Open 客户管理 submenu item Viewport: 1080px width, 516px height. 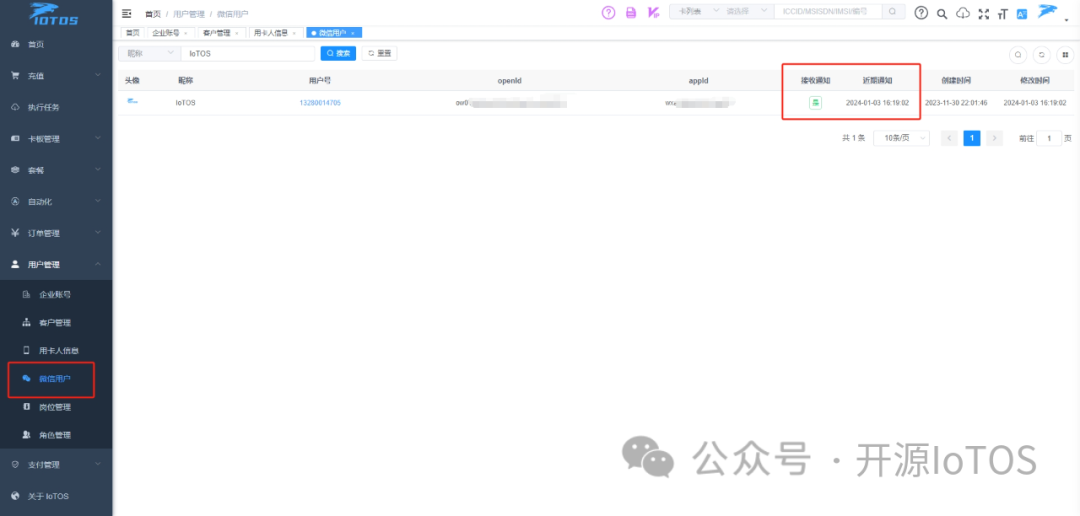[56, 322]
